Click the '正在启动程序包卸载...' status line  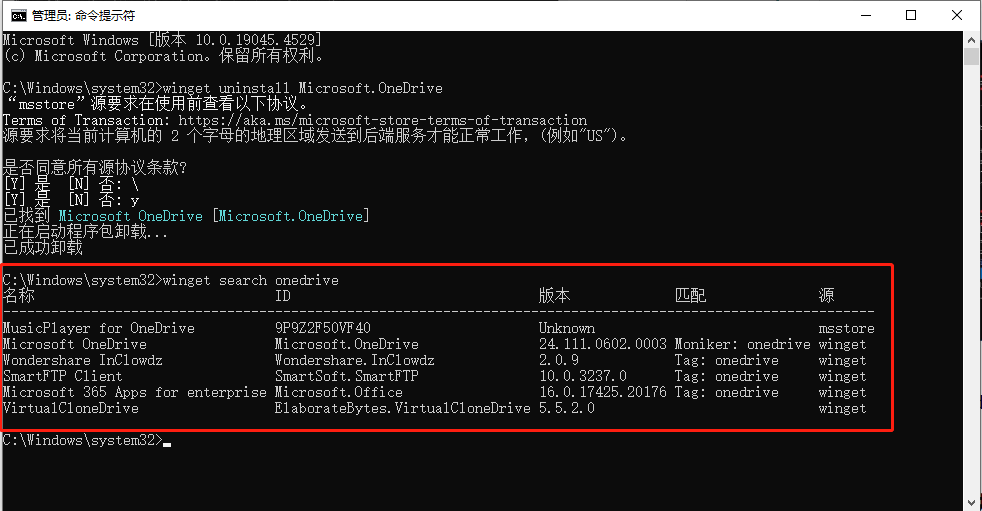[x=85, y=232]
